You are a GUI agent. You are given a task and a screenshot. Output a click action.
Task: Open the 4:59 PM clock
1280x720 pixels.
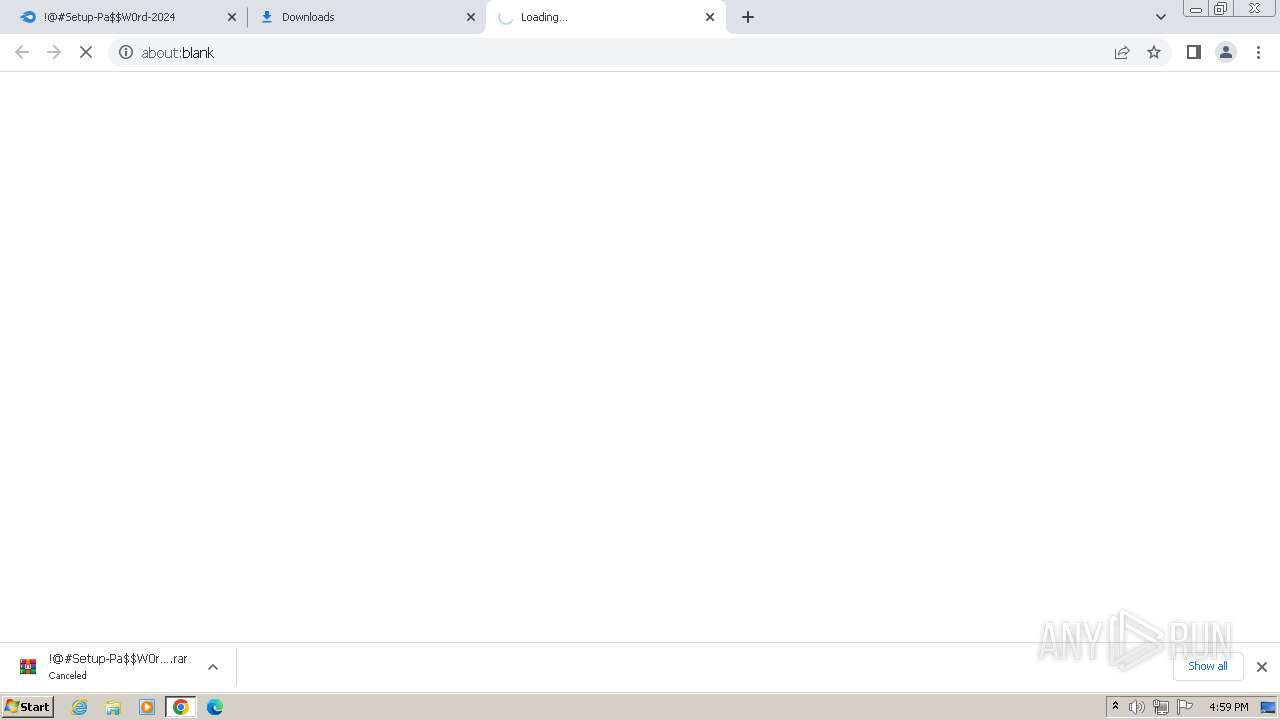click(x=1228, y=707)
